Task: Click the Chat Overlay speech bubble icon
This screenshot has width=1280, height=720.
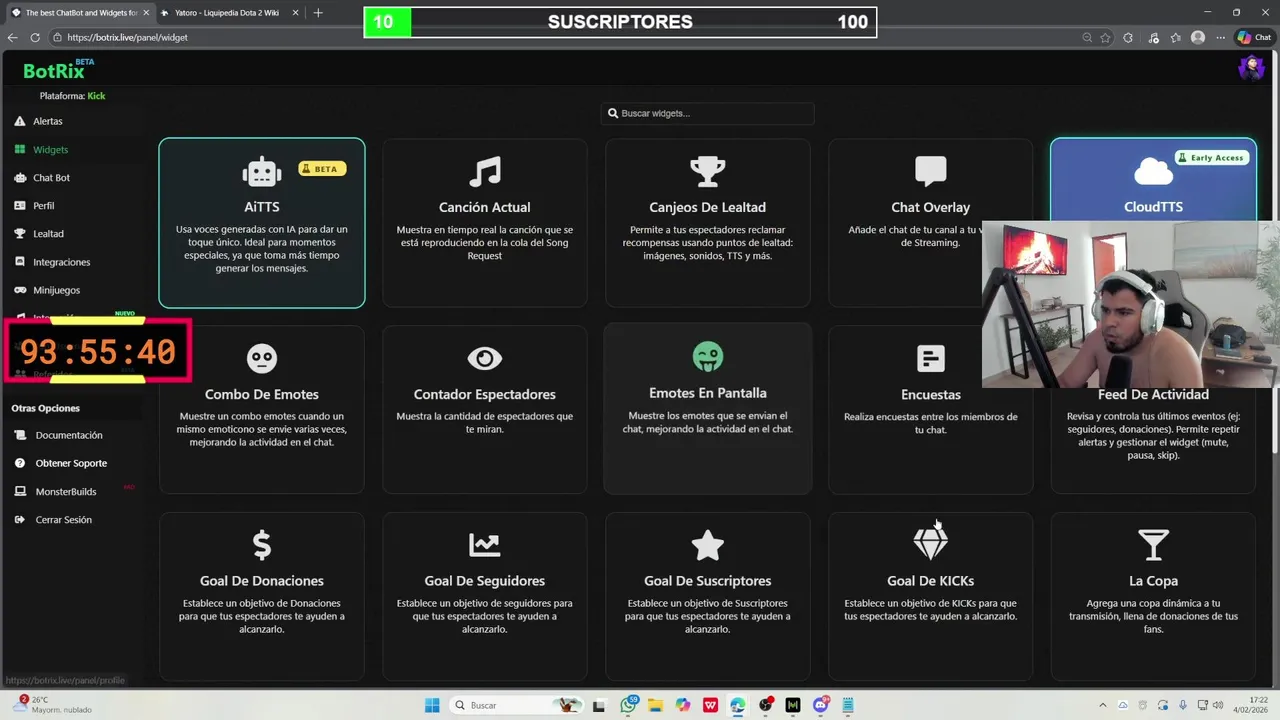Action: 931,171
